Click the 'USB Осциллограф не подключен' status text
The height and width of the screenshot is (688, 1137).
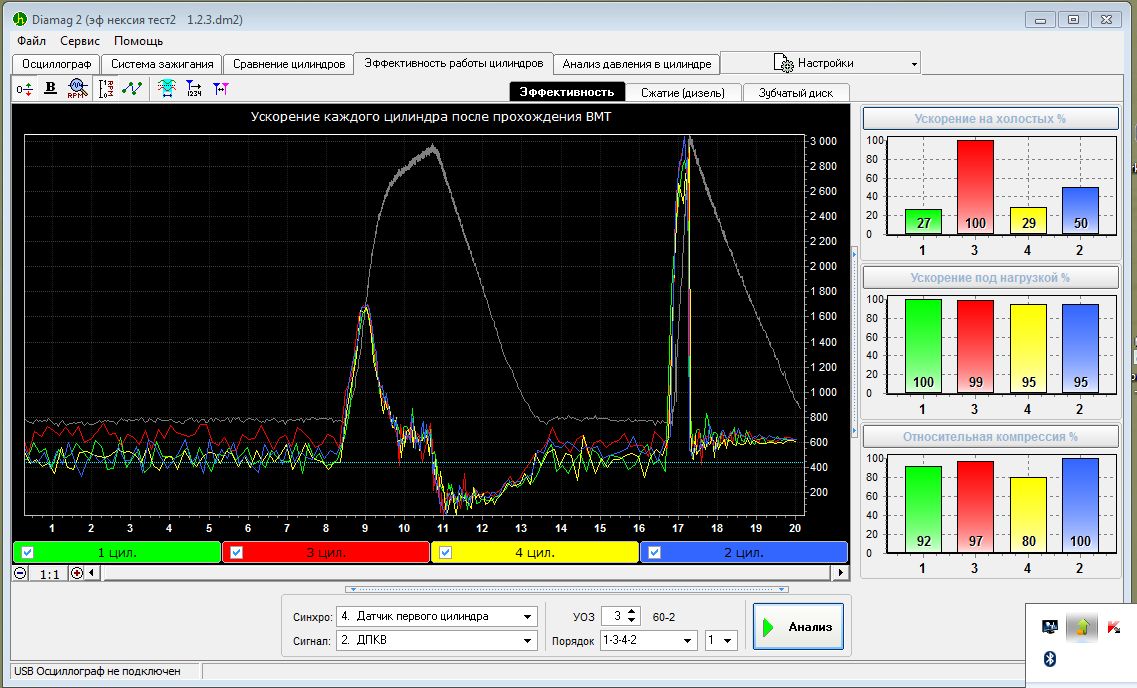point(97,671)
